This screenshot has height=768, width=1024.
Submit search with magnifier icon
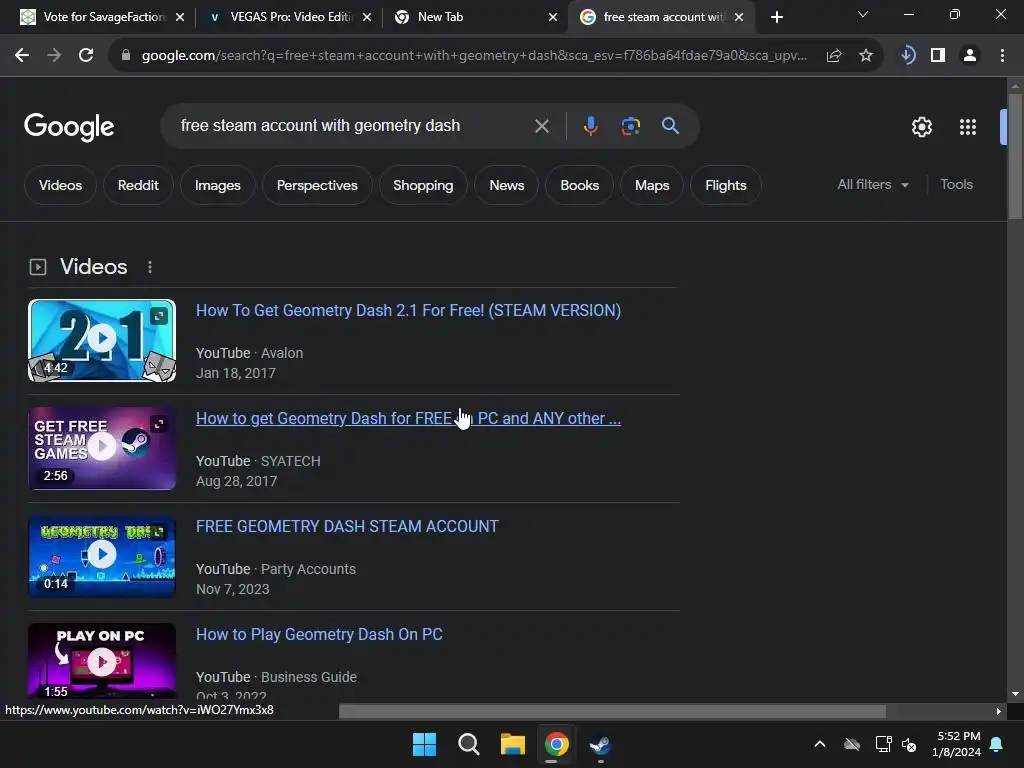670,125
